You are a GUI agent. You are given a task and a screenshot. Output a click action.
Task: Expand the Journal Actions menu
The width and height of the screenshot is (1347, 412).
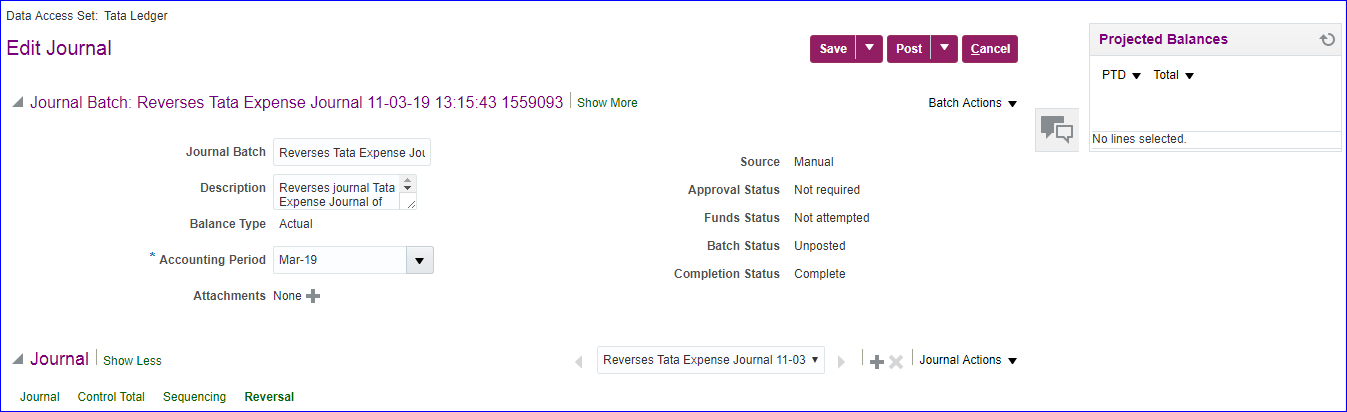point(967,360)
